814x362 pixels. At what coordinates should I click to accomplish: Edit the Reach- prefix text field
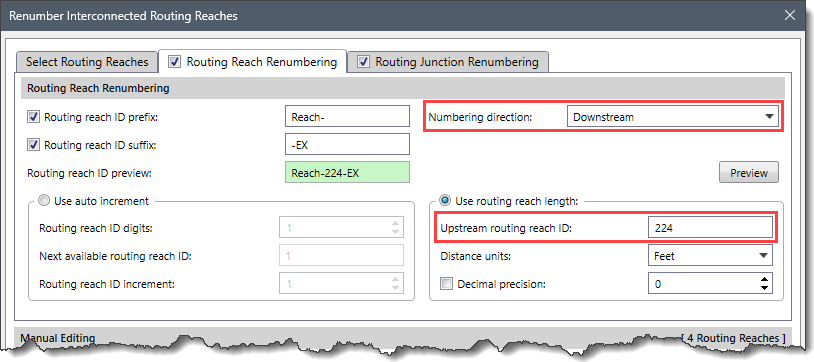point(347,116)
